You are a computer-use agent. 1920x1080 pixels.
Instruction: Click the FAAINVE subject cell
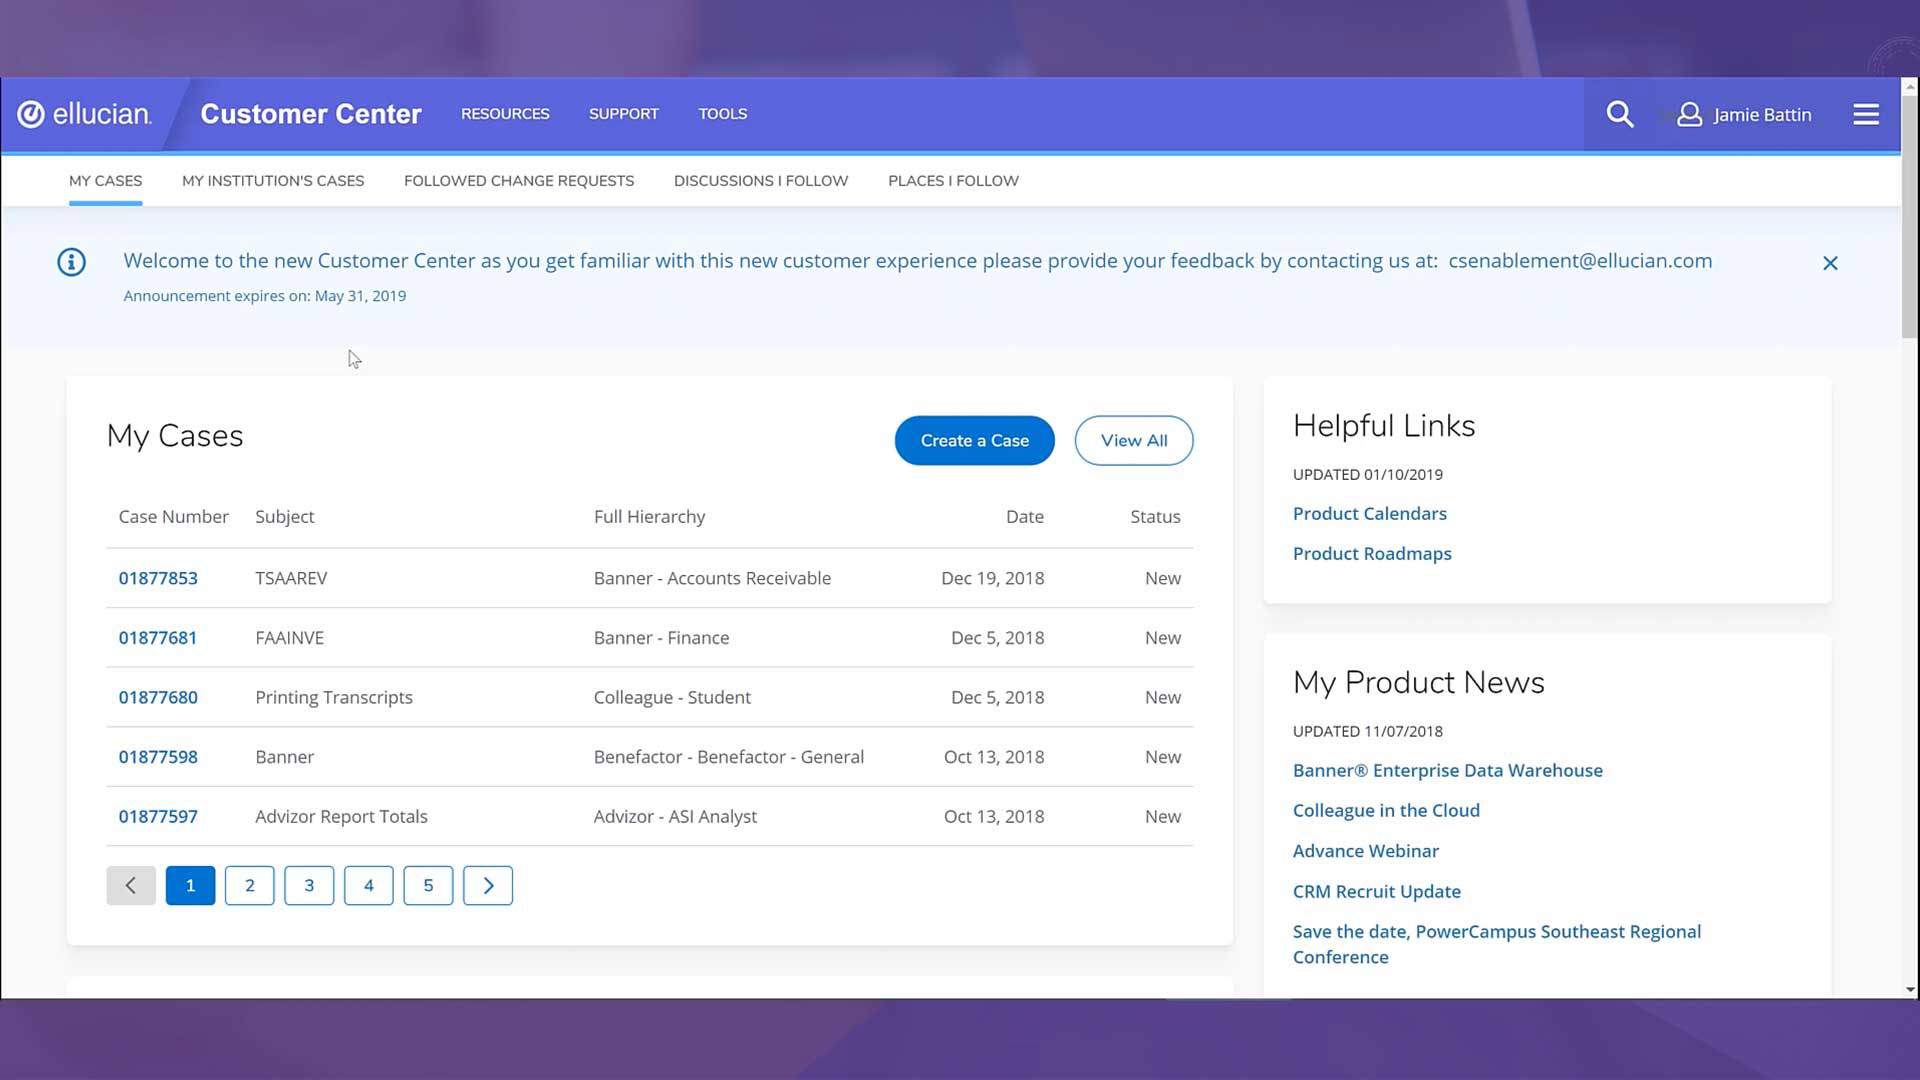(289, 637)
